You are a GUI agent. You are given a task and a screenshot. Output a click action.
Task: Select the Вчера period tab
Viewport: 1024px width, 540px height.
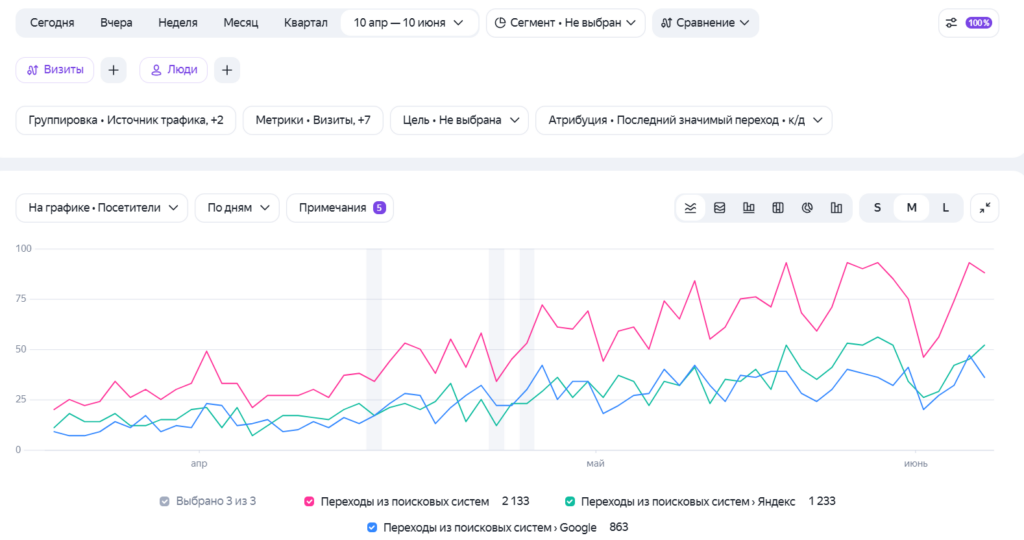116,23
